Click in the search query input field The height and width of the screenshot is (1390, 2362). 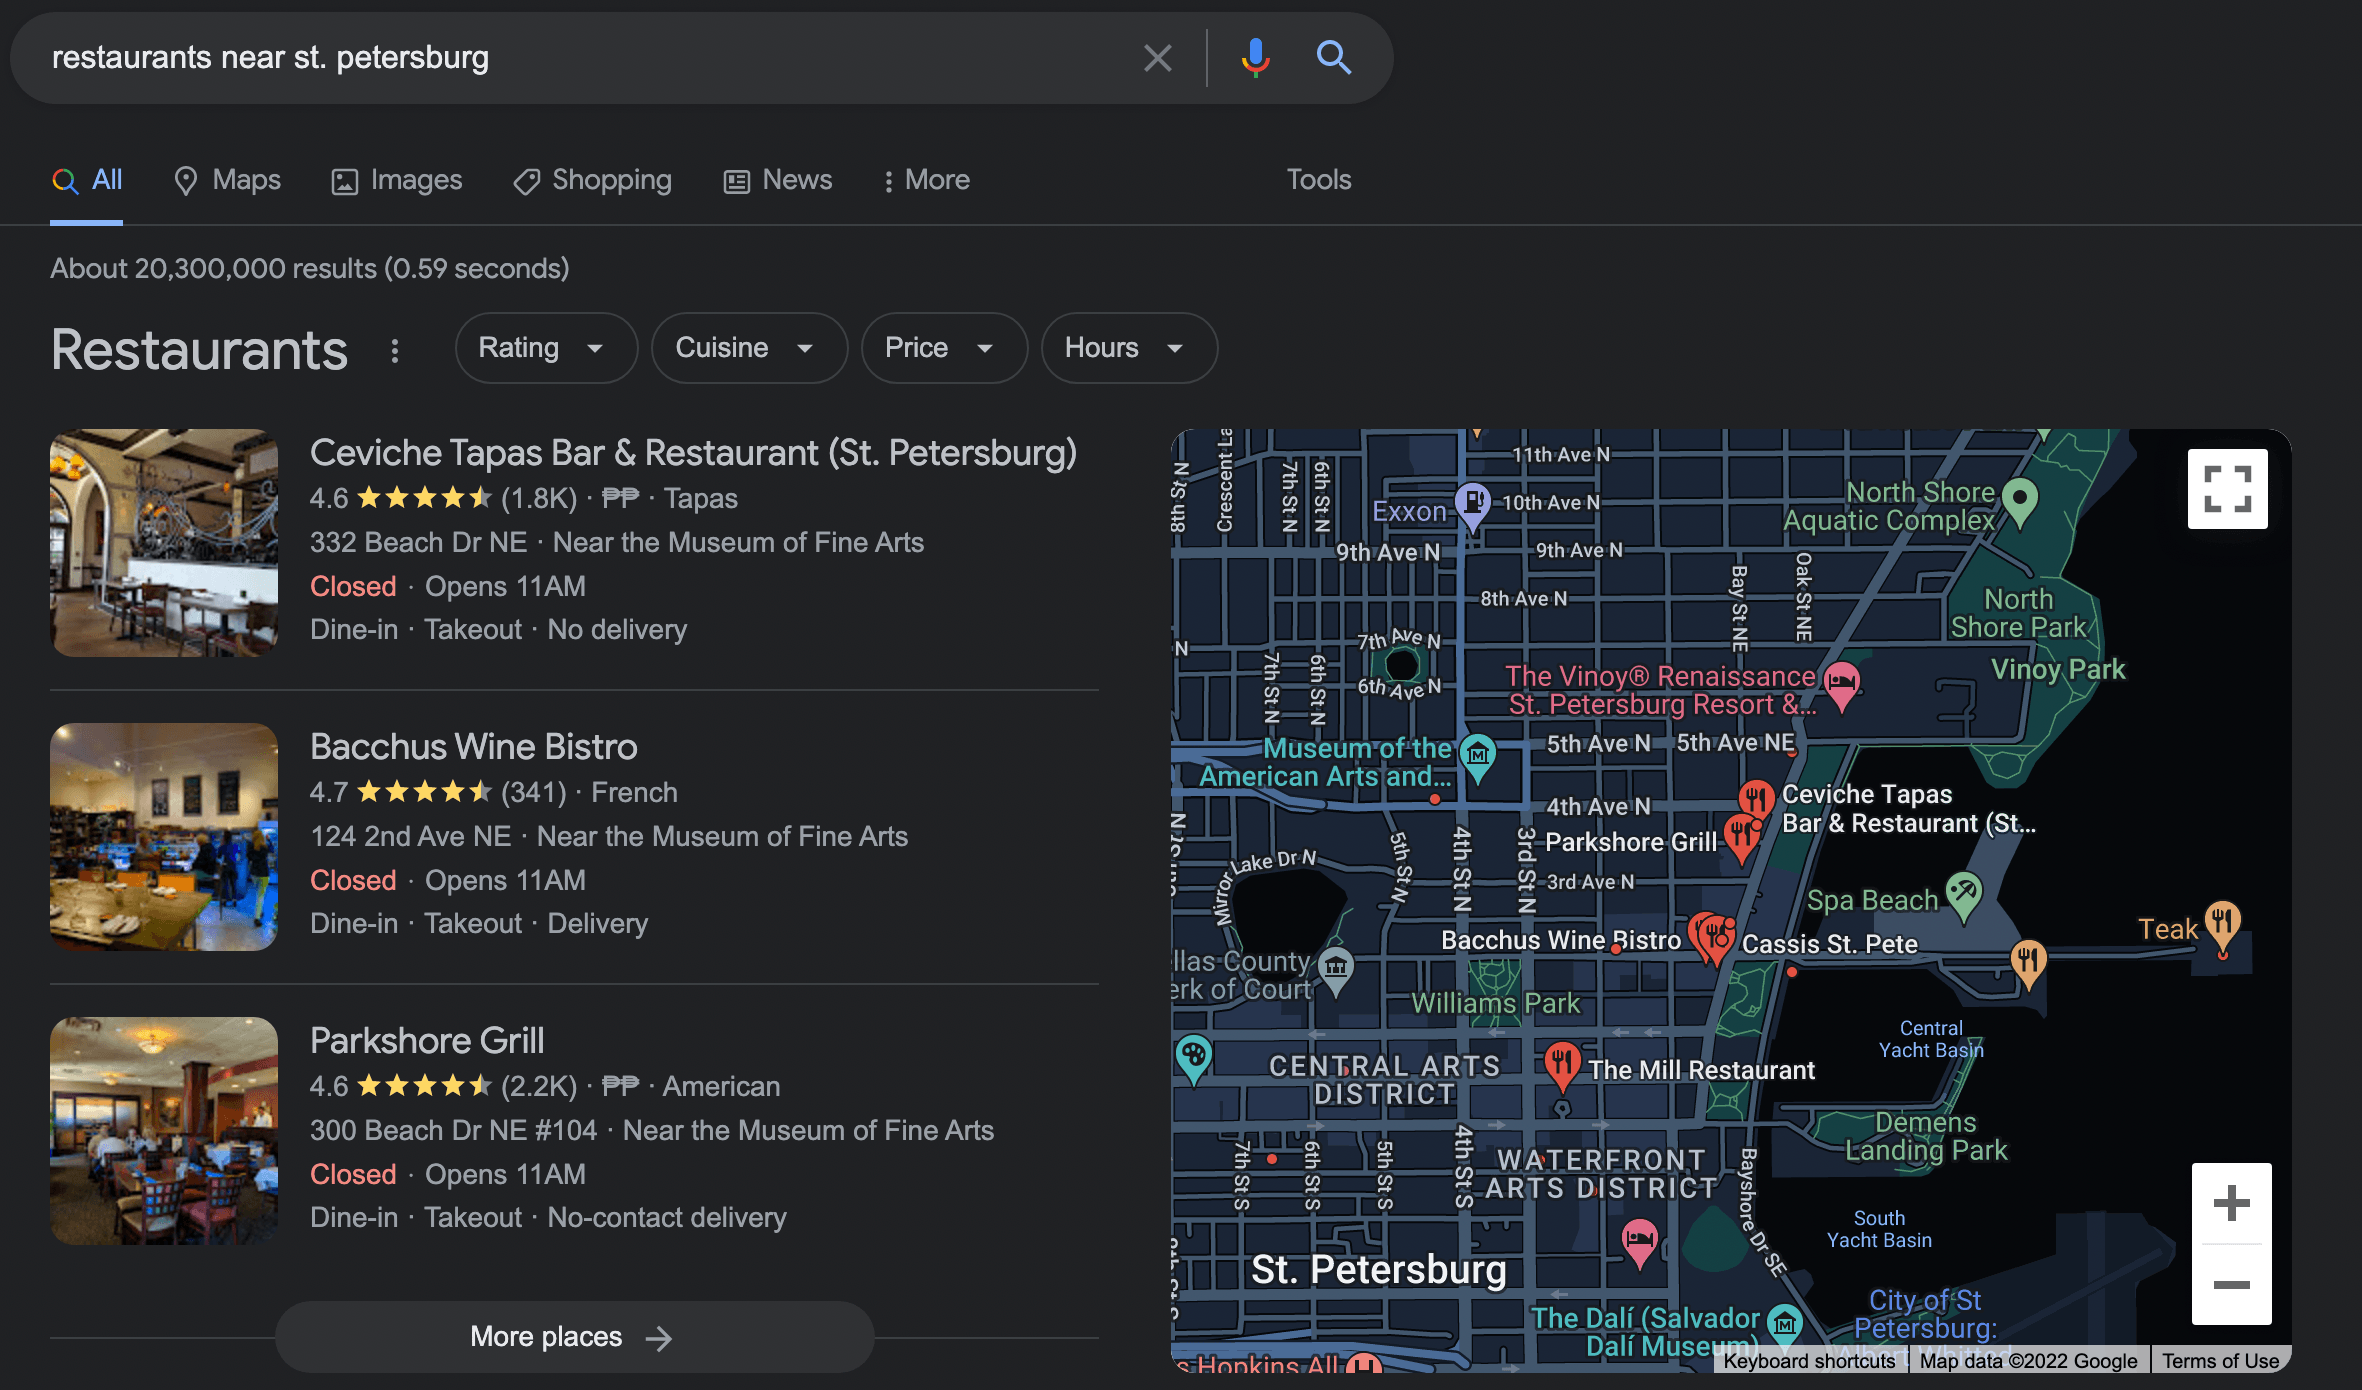coord(590,58)
